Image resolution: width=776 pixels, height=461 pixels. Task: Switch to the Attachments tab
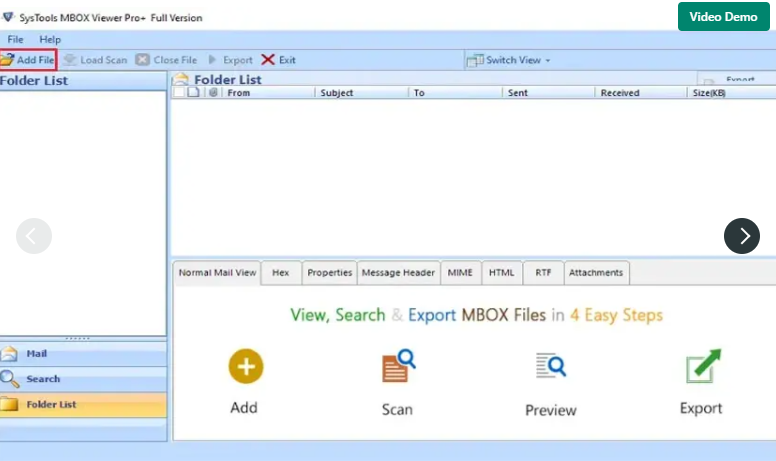click(596, 272)
